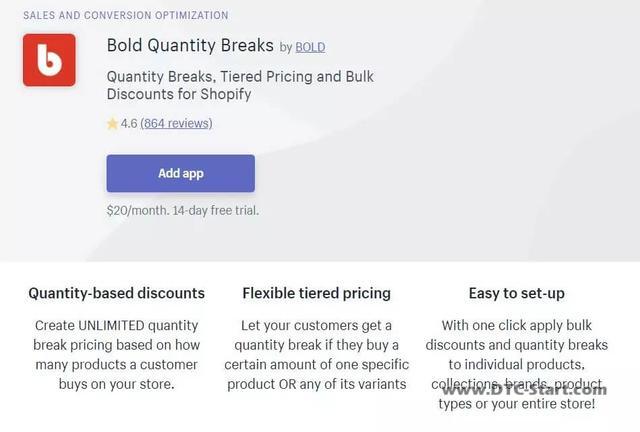Click the Let your customers get paragraph
640x432 pixels.
click(317, 354)
